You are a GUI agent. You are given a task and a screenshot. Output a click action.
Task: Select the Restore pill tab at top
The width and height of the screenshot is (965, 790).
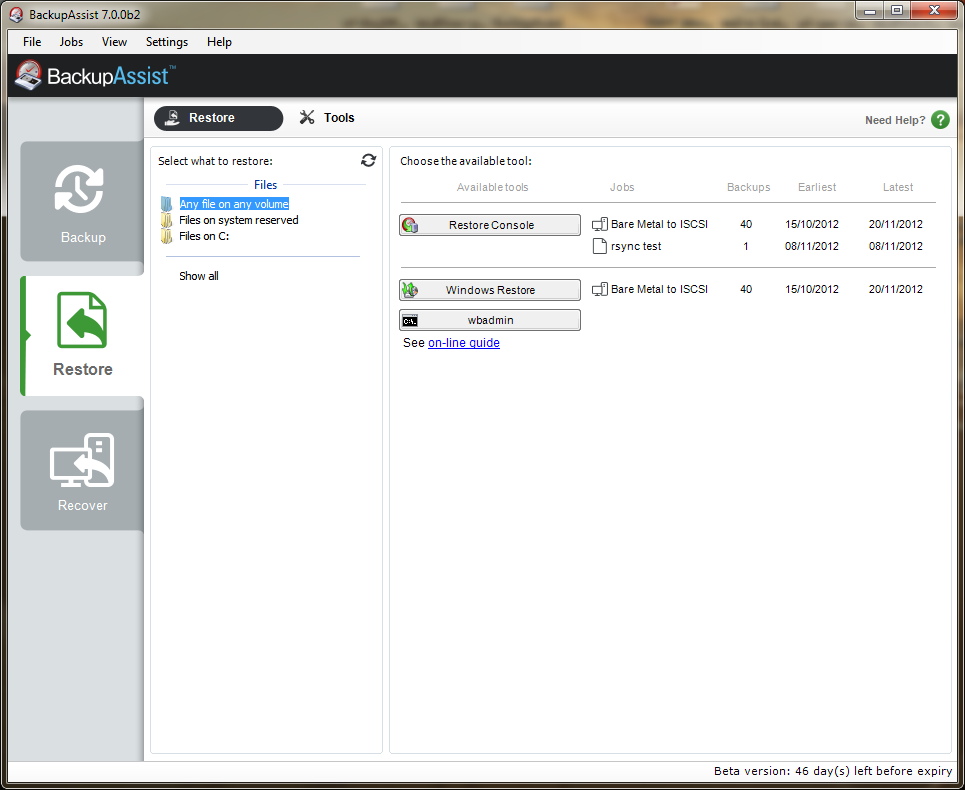point(218,118)
